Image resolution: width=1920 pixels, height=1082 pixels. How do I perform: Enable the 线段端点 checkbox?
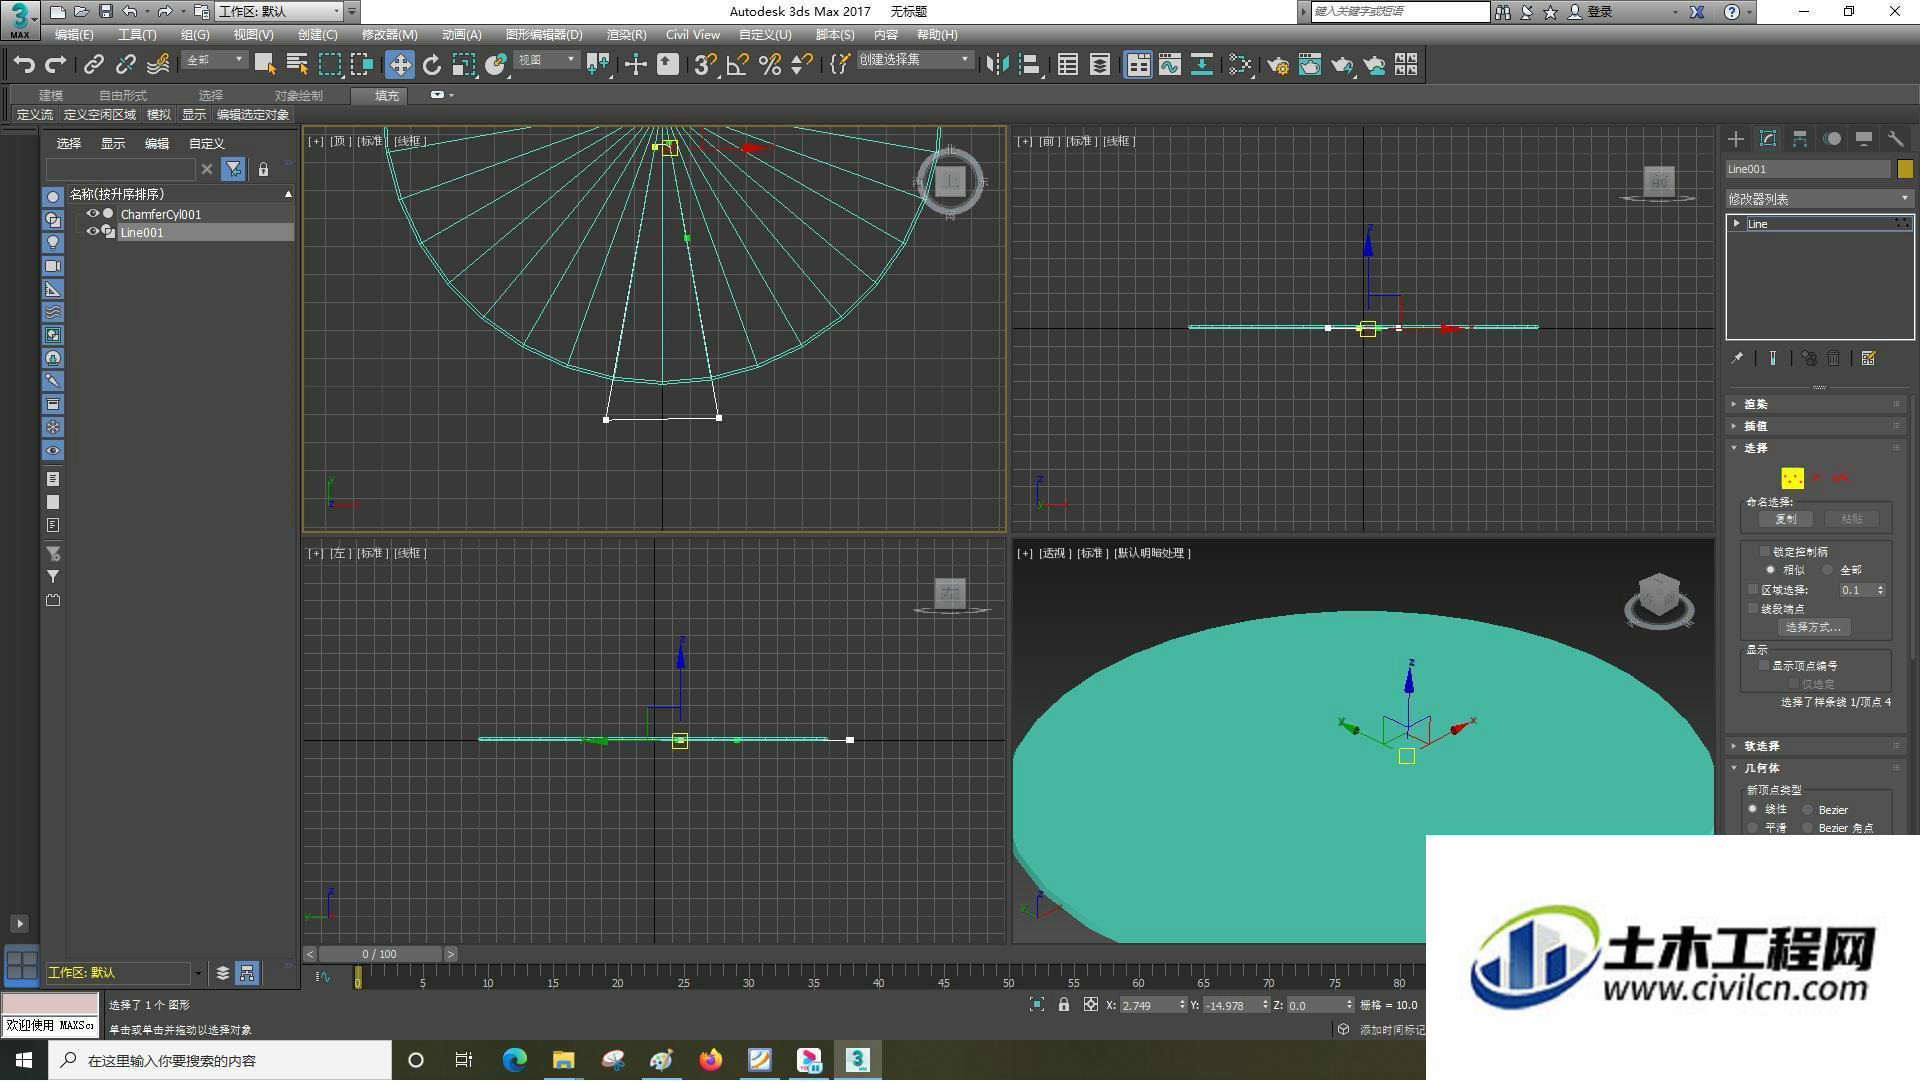1753,608
